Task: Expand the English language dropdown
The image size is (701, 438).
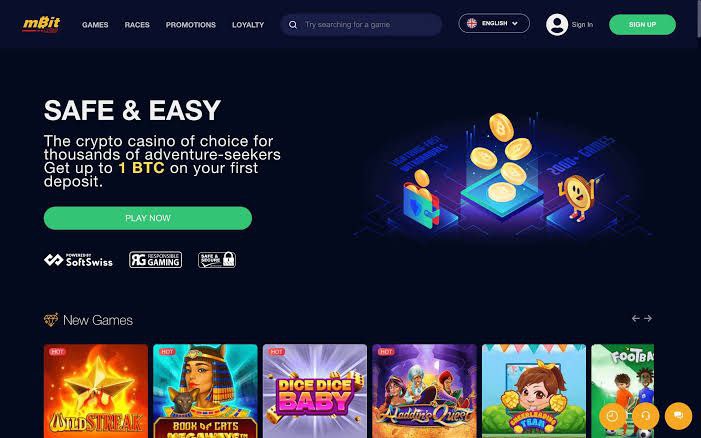Action: pyautogui.click(x=494, y=23)
